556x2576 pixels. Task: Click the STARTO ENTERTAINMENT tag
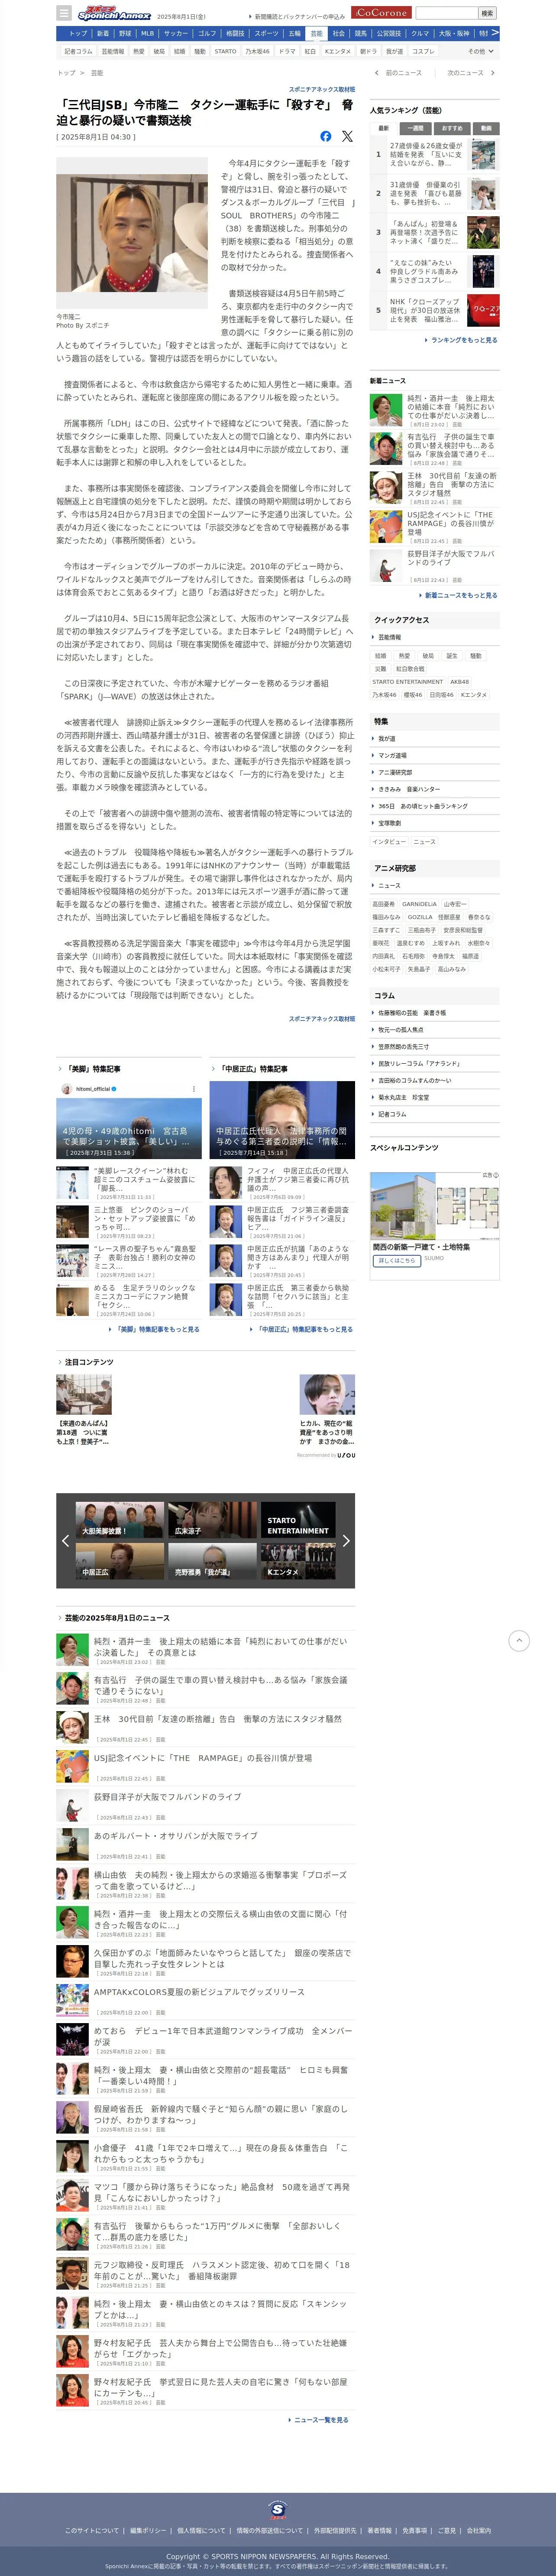[x=407, y=682]
